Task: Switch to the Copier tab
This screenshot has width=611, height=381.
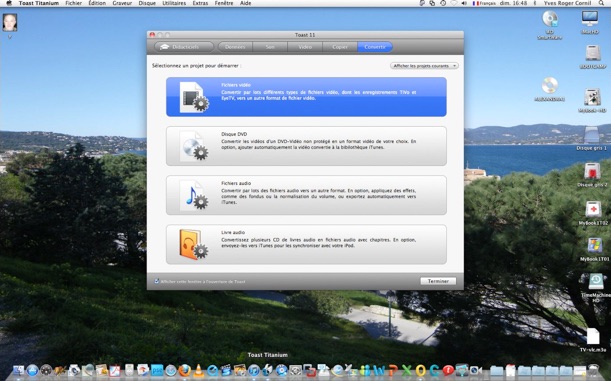Action: coord(340,47)
